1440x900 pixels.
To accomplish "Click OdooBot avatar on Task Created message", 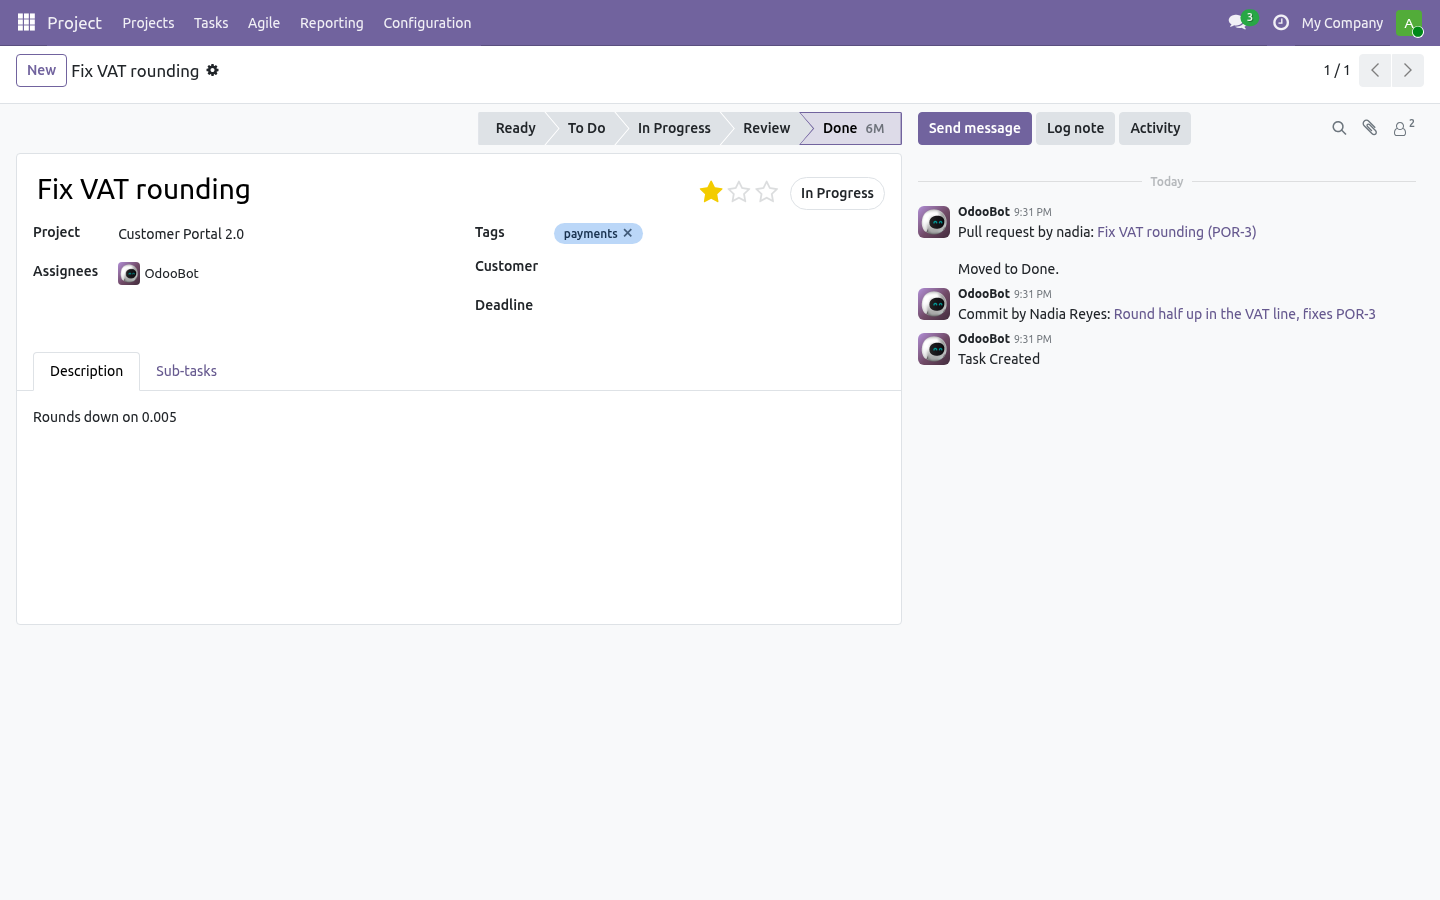I will click(x=934, y=349).
